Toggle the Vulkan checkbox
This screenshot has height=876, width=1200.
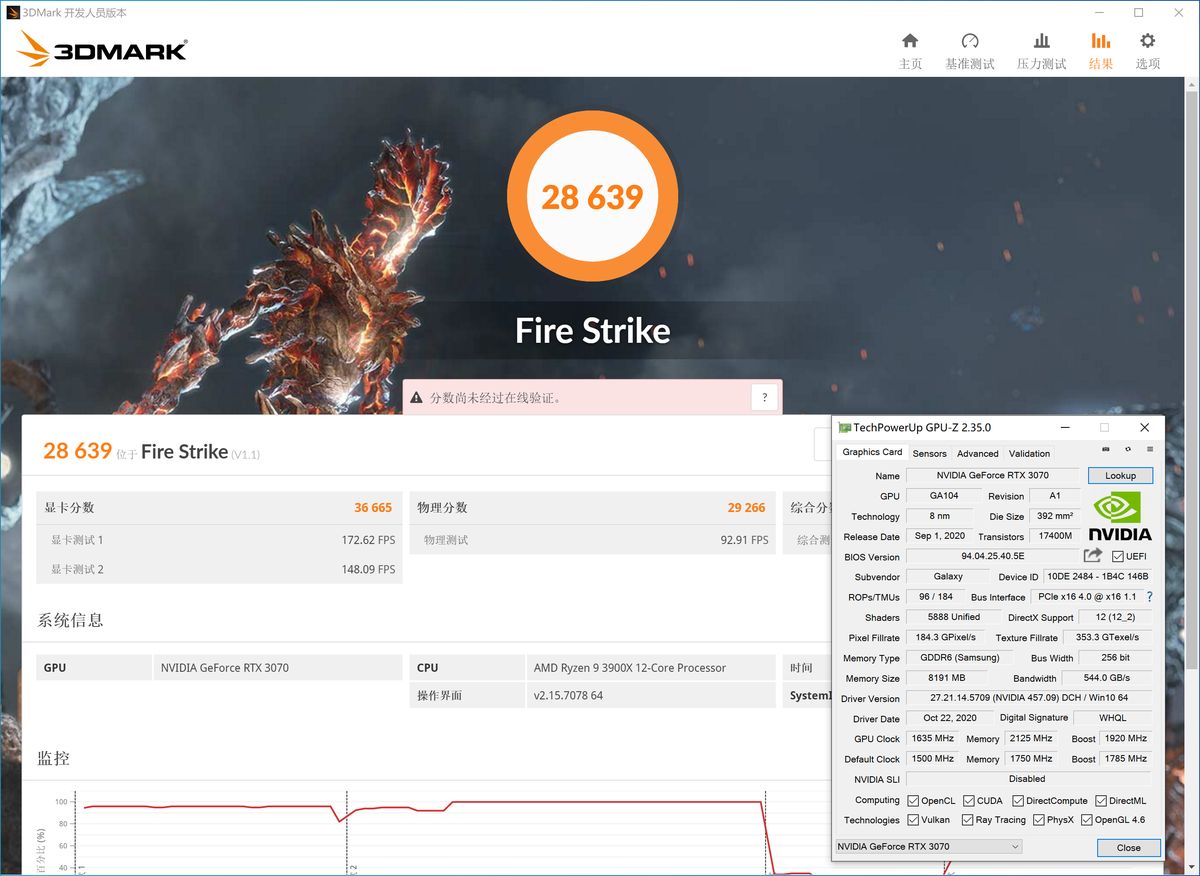(913, 820)
